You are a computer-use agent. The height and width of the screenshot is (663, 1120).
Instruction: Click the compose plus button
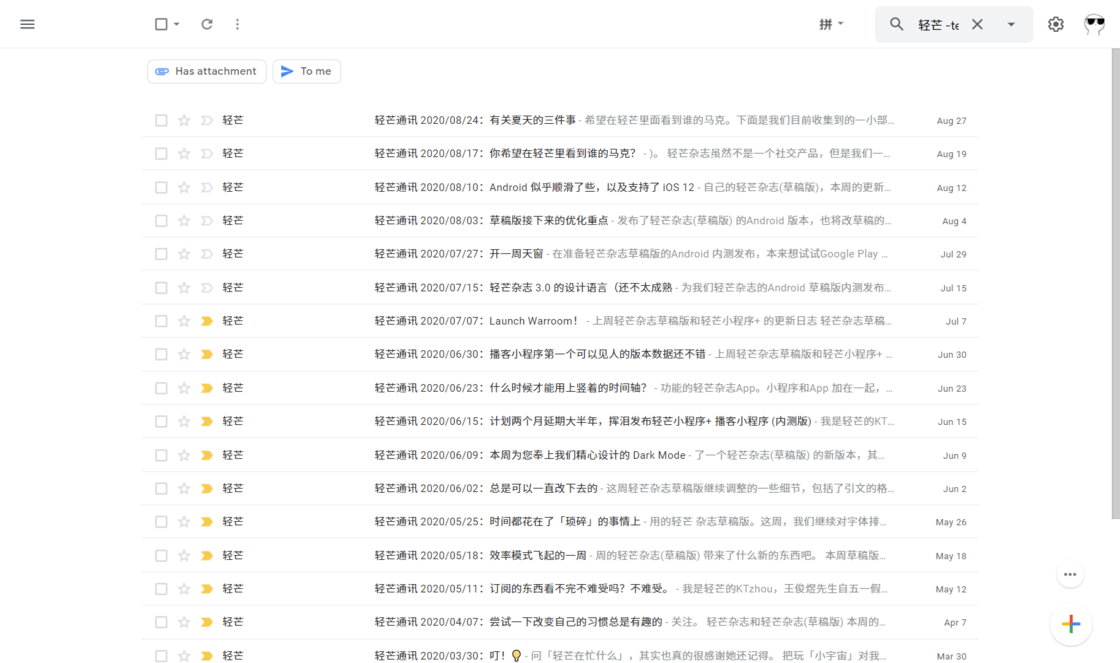coord(1071,624)
